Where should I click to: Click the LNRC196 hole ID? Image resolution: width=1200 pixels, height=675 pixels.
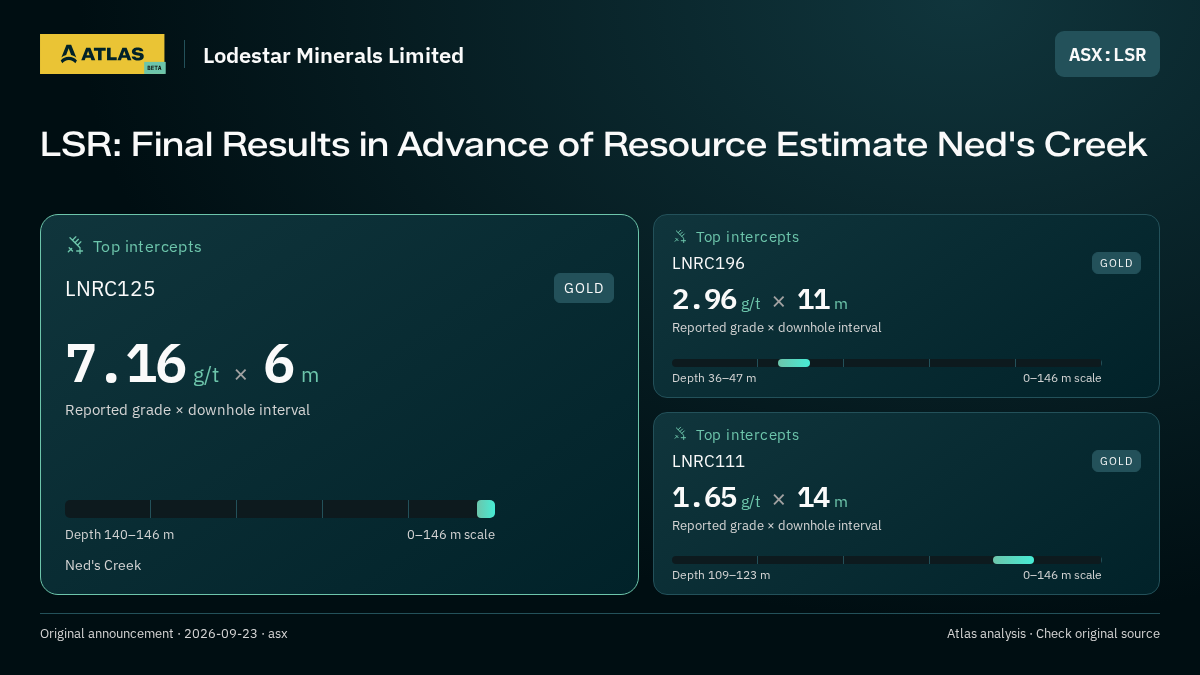coord(708,263)
